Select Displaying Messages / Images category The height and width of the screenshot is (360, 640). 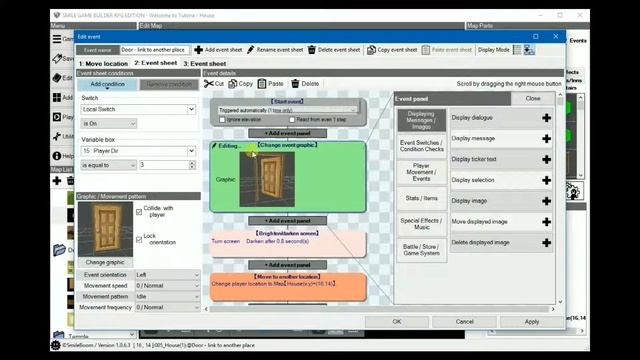pos(422,120)
